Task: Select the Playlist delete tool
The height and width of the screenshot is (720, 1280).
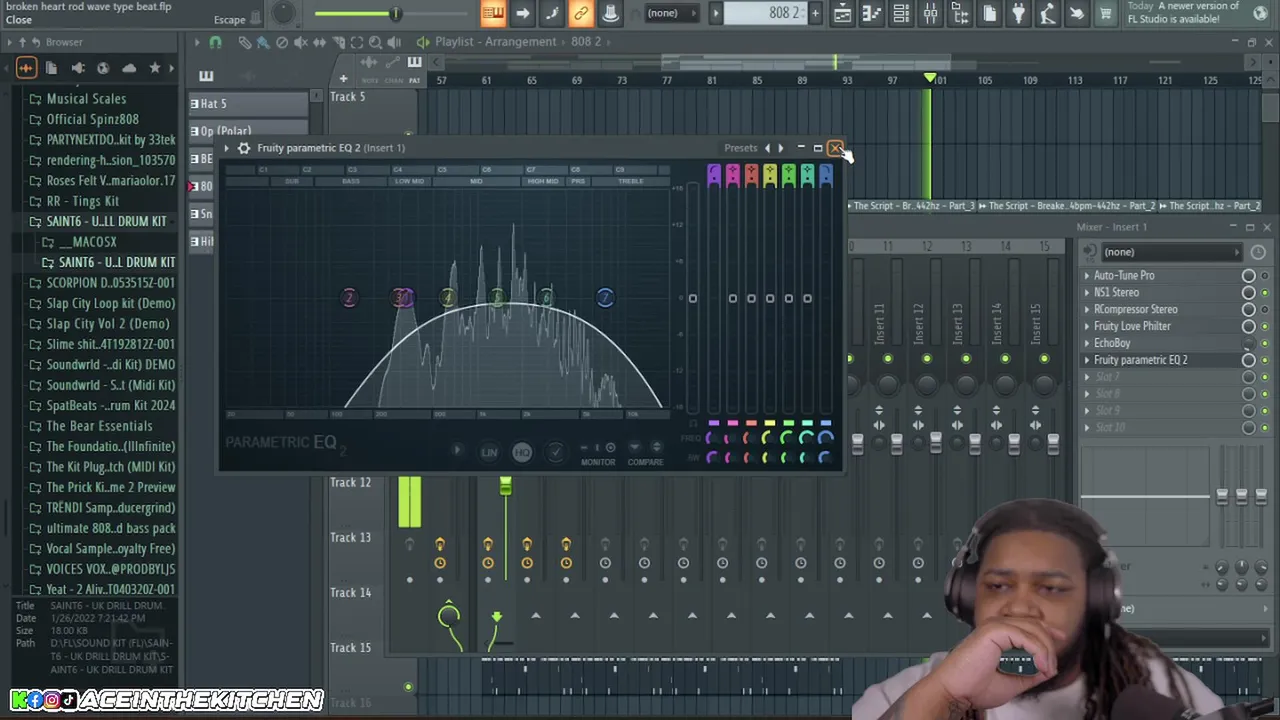Action: [x=282, y=42]
